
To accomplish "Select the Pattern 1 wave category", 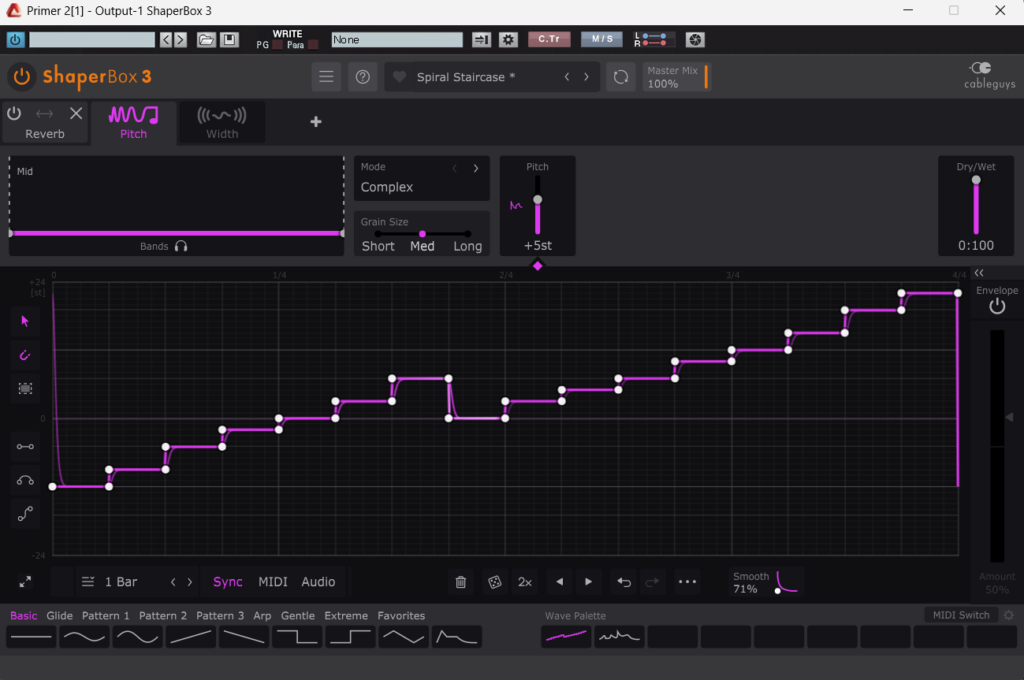I will coord(106,616).
